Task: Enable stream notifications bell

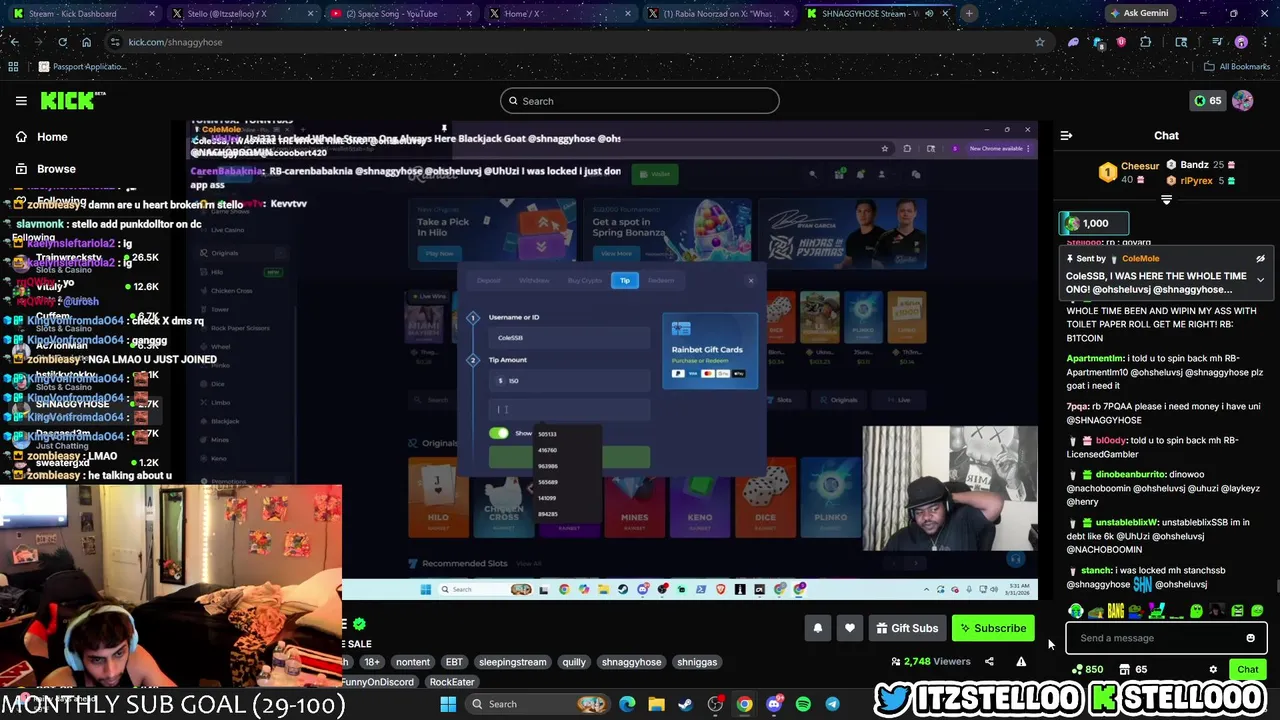Action: (817, 628)
